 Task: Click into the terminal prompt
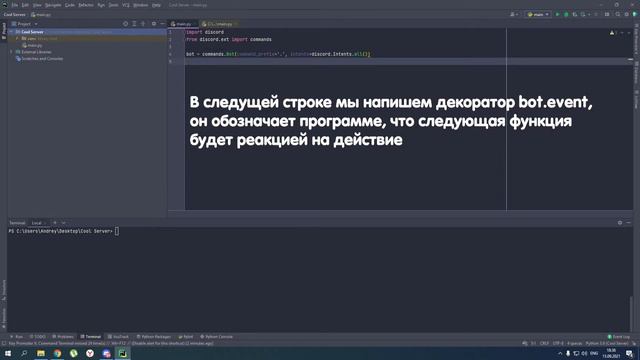coord(117,231)
